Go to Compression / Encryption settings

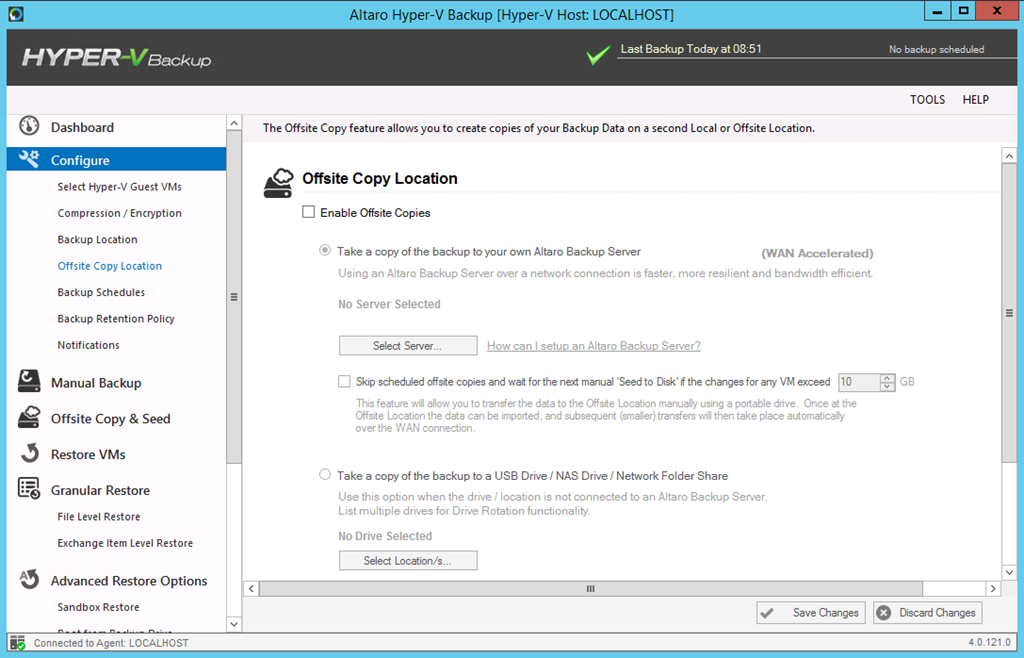(120, 213)
